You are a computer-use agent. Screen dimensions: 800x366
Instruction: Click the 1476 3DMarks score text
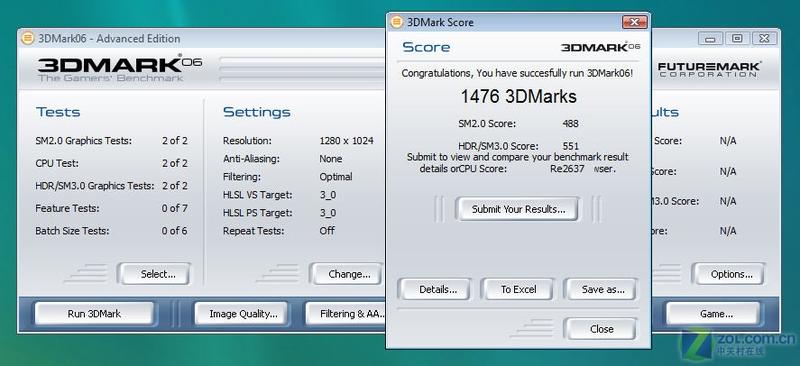click(x=518, y=96)
